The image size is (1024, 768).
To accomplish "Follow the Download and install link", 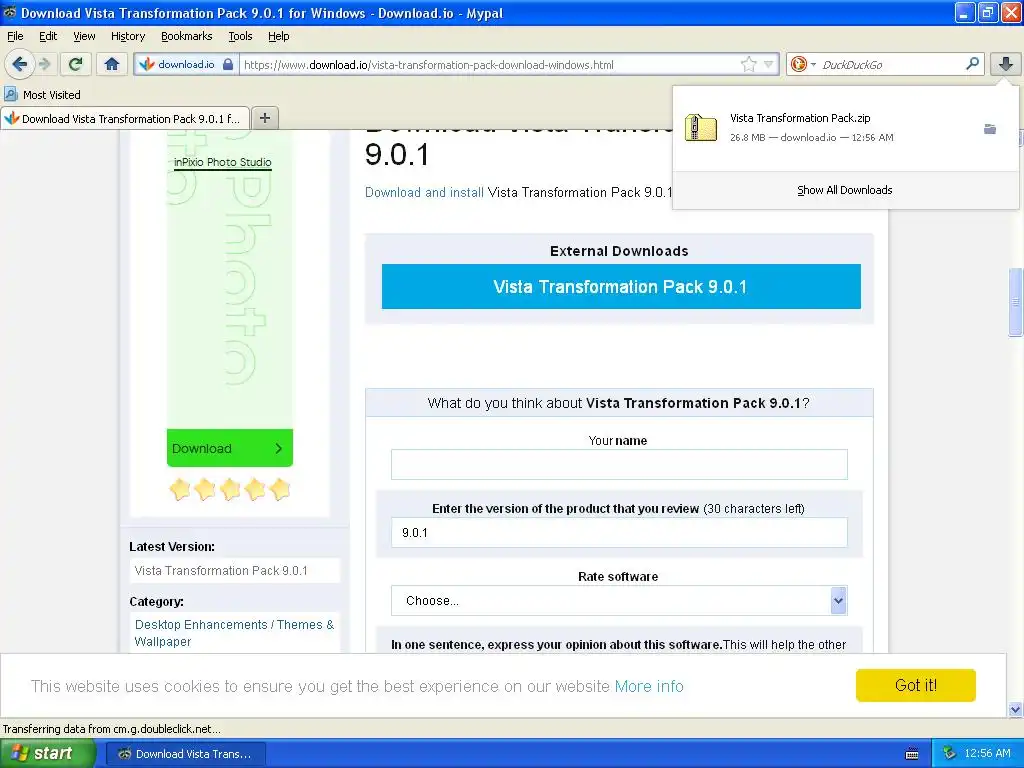I will point(424,192).
